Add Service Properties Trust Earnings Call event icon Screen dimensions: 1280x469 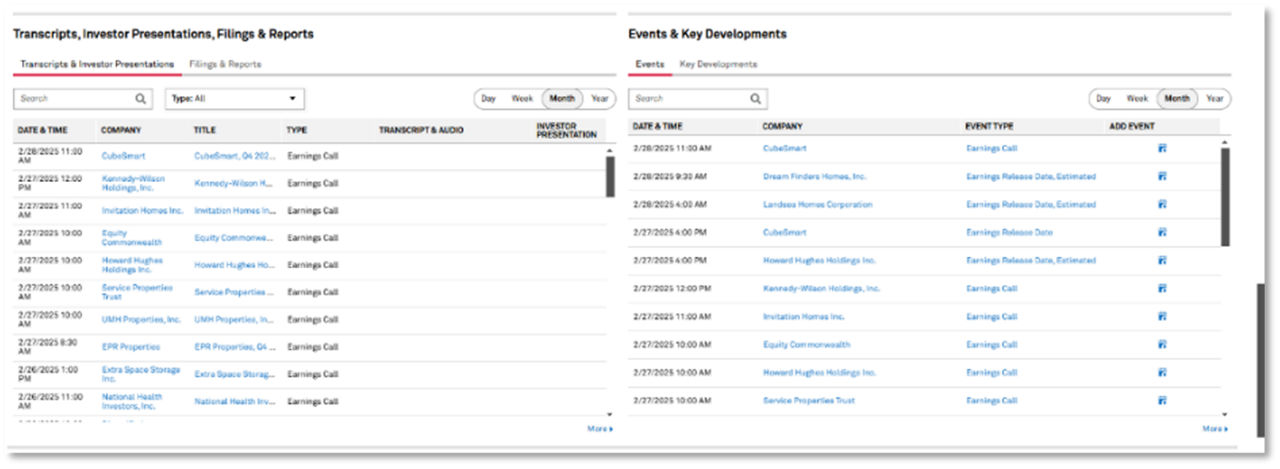(1162, 400)
